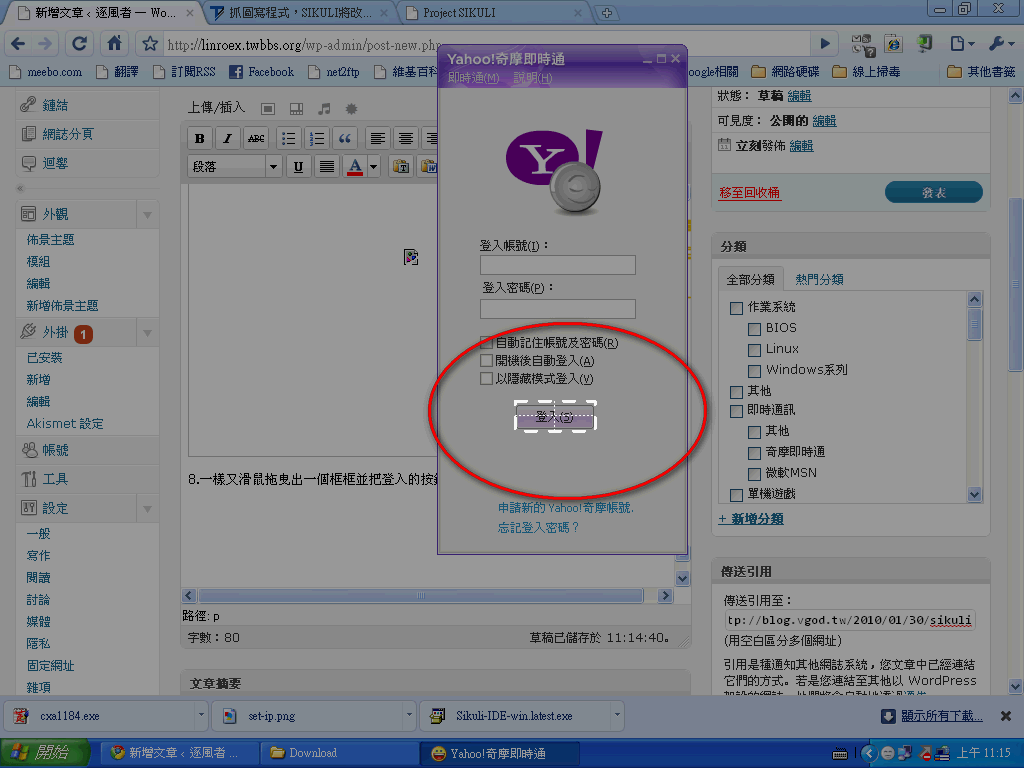The height and width of the screenshot is (768, 1024).
Task: Click add audio music note icon
Action: pos(324,108)
